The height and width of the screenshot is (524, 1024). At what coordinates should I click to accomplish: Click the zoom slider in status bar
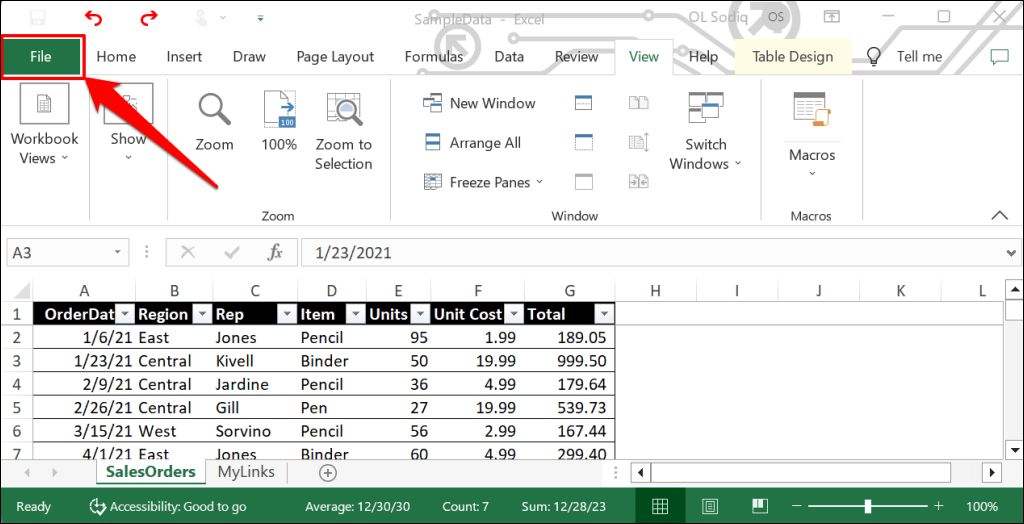tap(870, 506)
